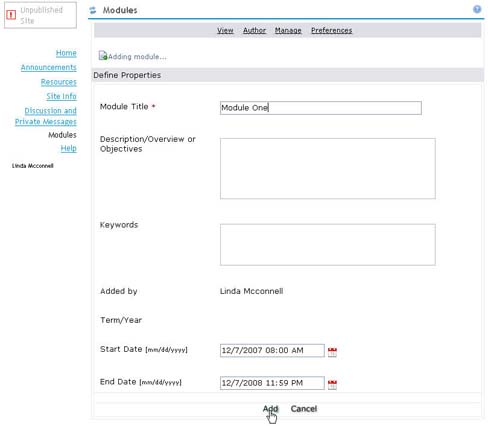488x426 pixels.
Task: Click in the Module Title field
Action: pyautogui.click(x=321, y=108)
